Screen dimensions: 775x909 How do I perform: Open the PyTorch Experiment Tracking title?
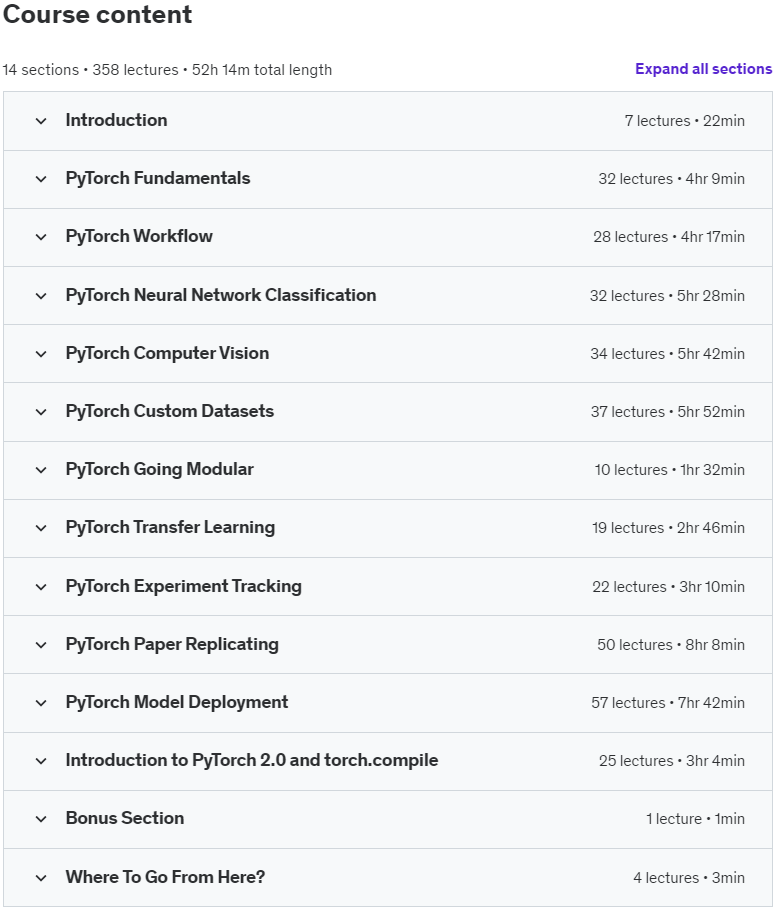click(x=184, y=586)
